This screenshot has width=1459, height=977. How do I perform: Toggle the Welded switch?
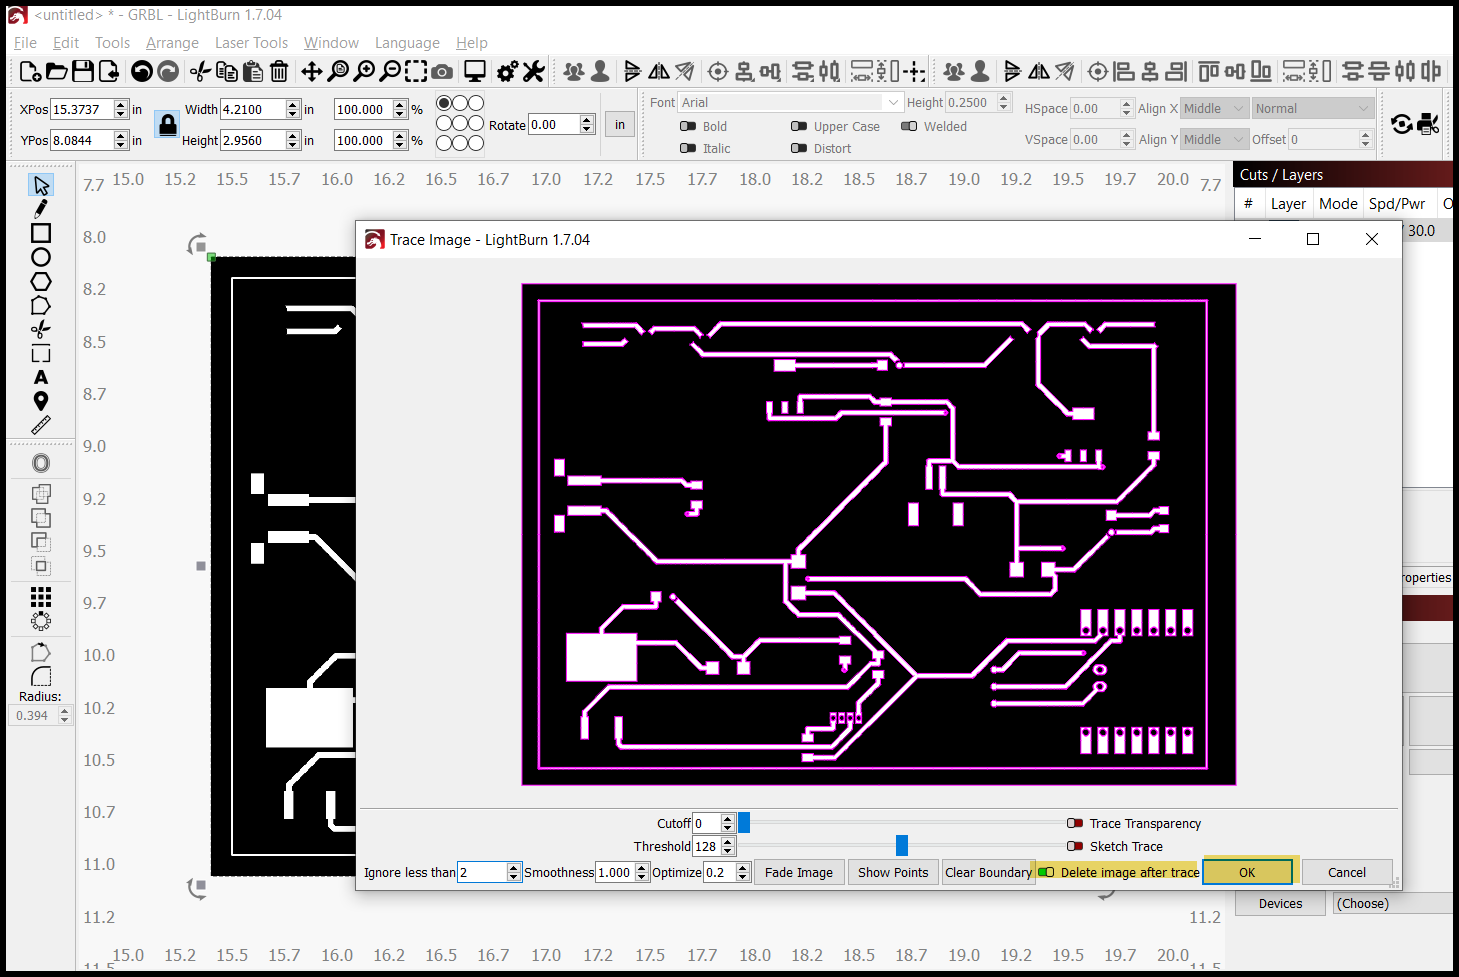[x=909, y=126]
